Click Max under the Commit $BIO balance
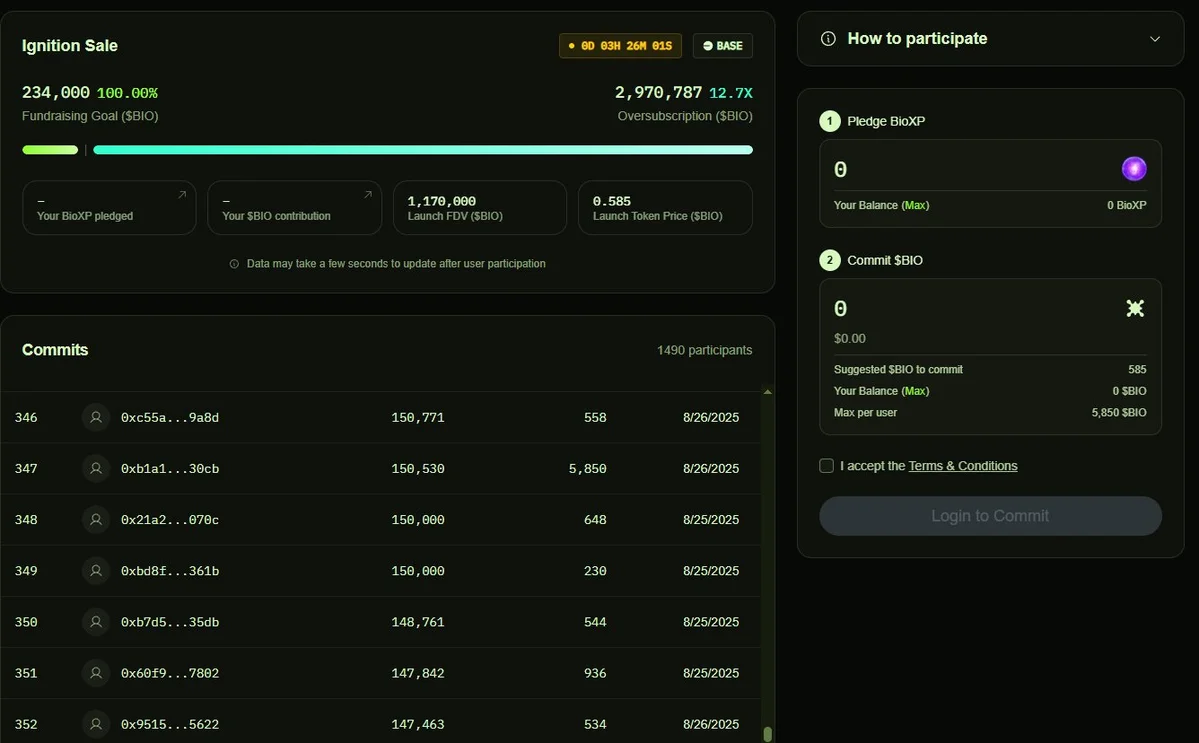This screenshot has height=743, width=1199. (x=915, y=391)
